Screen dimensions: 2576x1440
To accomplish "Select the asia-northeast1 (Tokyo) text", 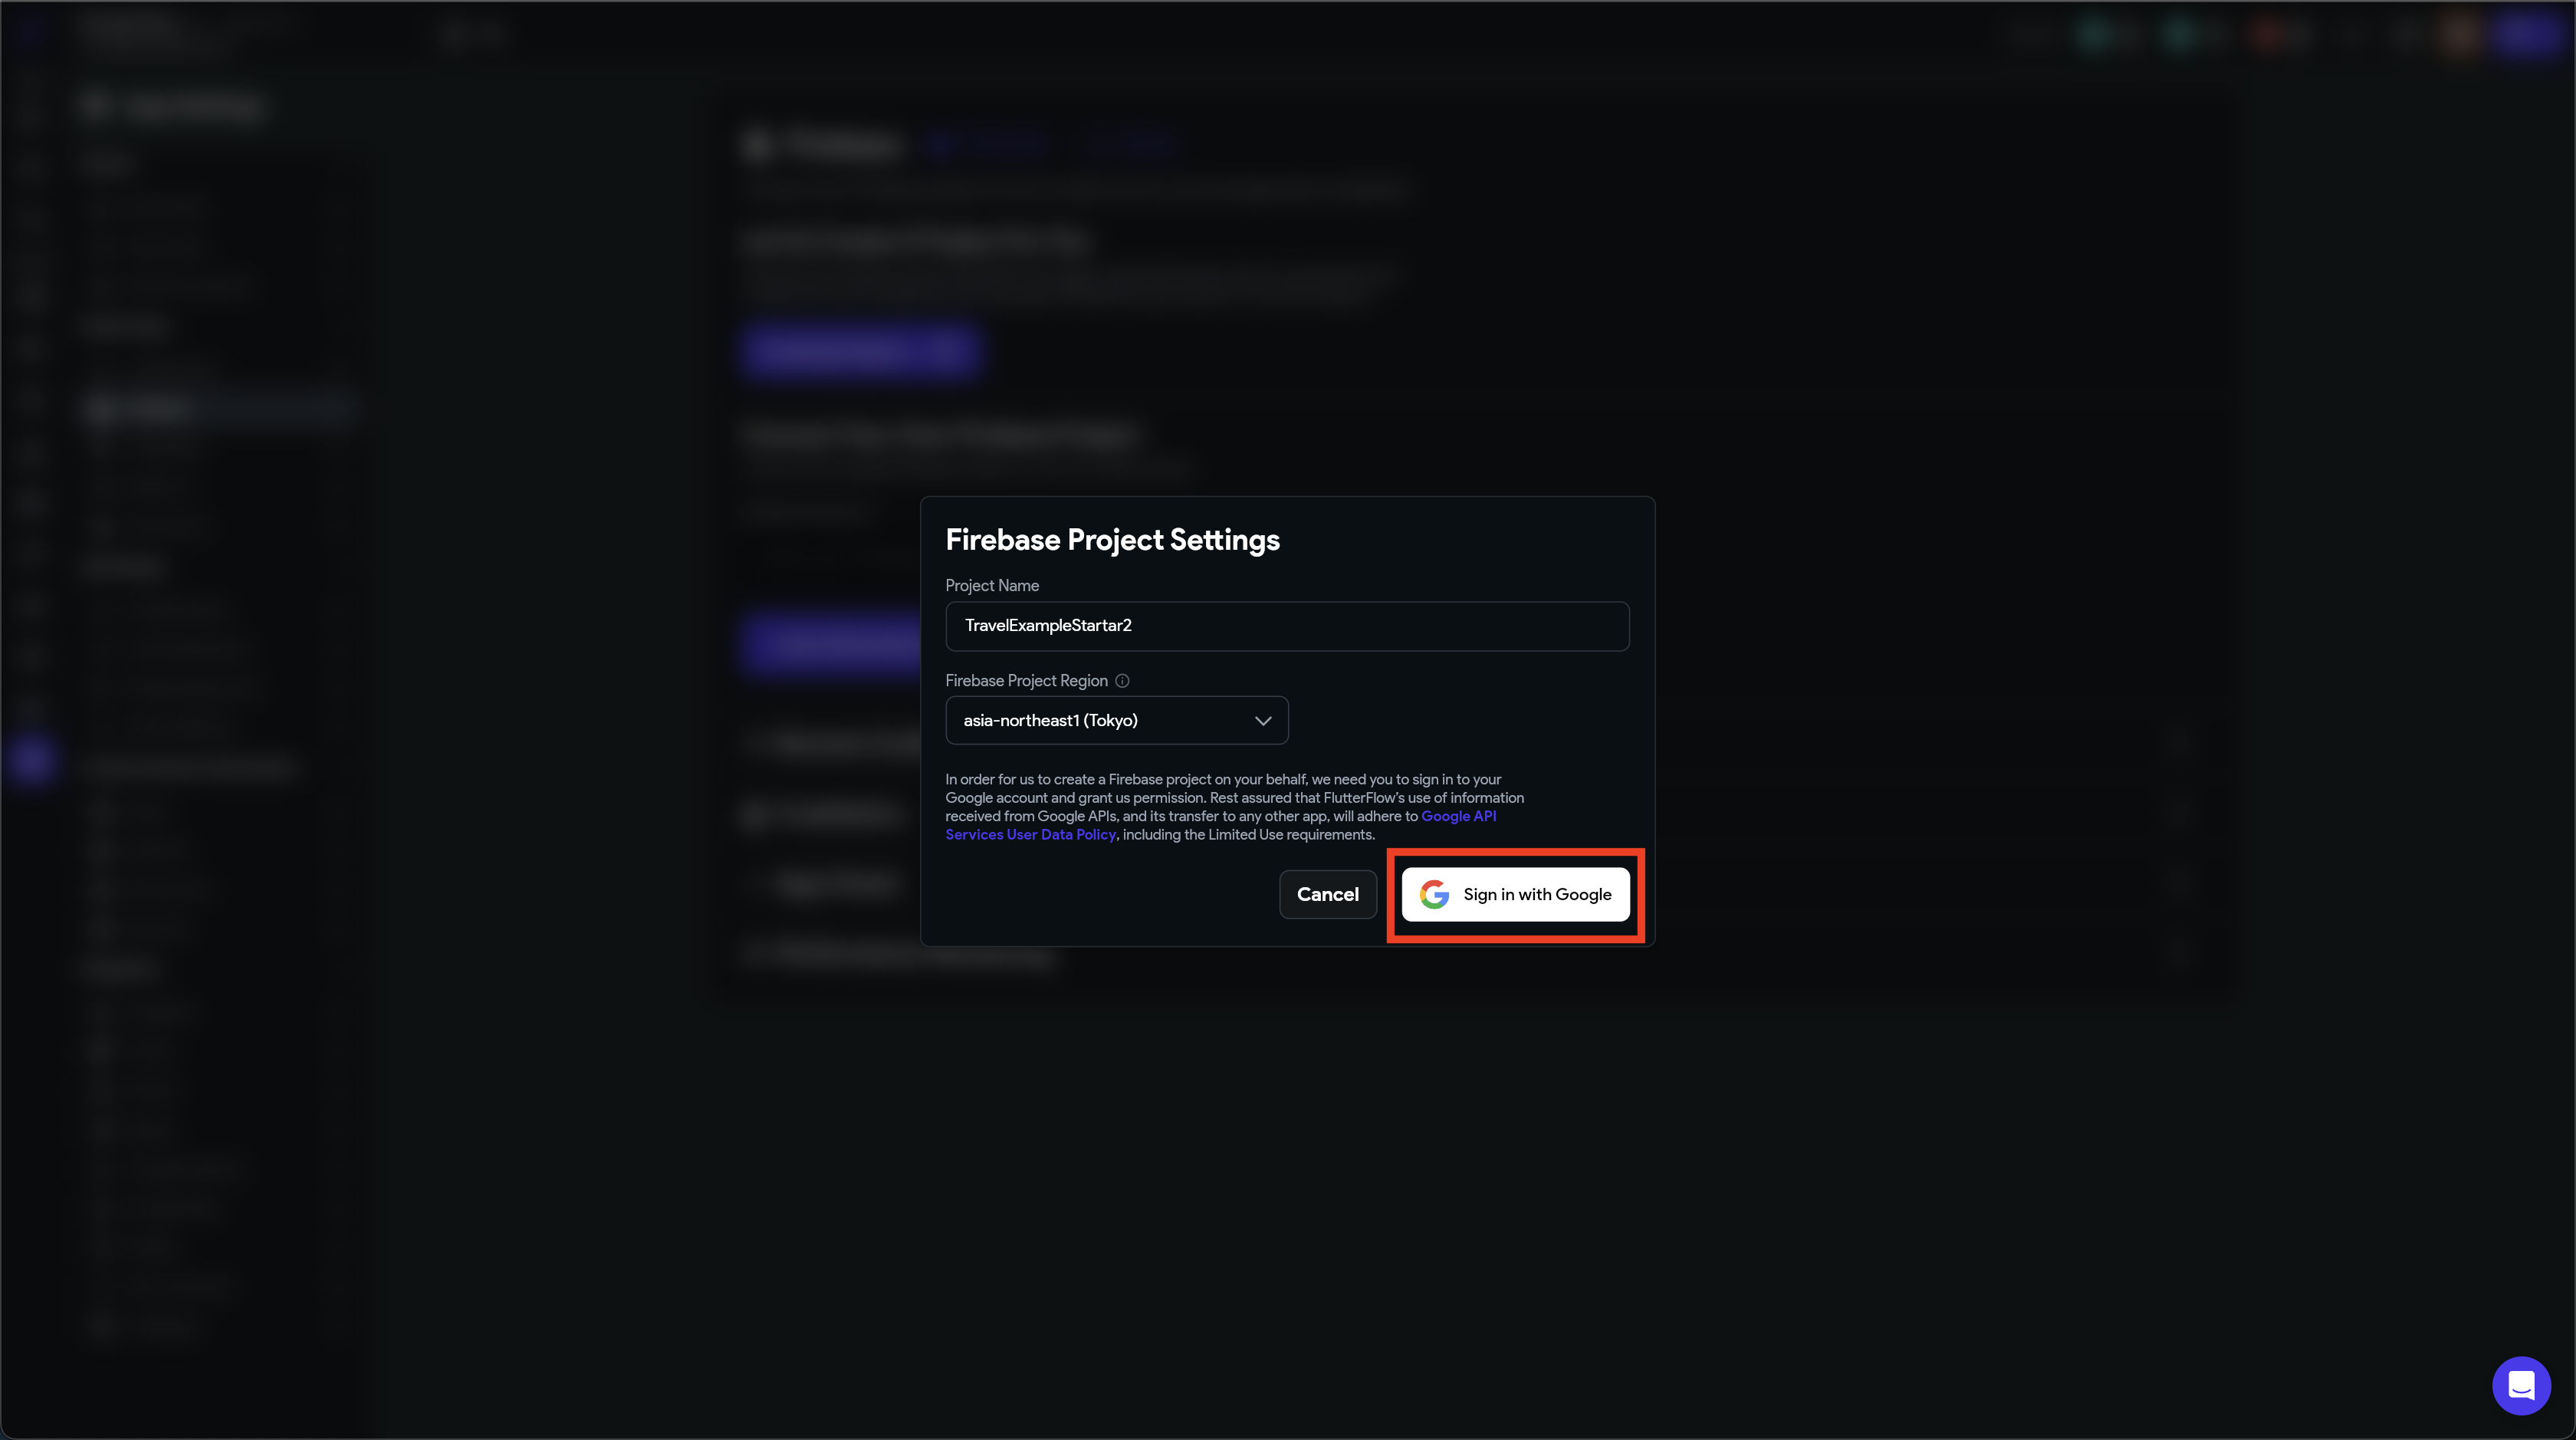I will (x=1050, y=720).
